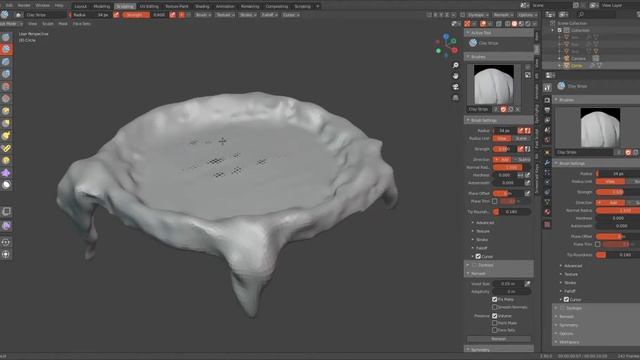
Task: Add new workspace with plus tab
Action: pyautogui.click(x=318, y=7)
